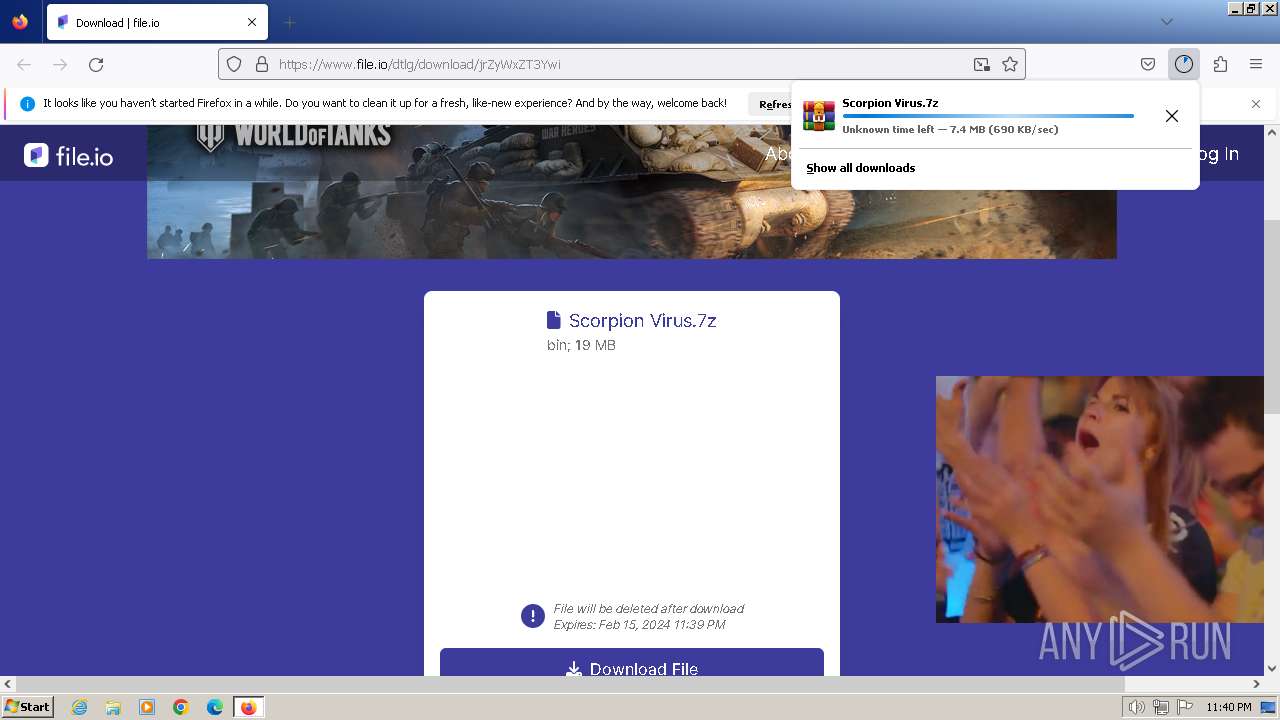Open the tracking protection shield icon
The image size is (1280, 720).
(234, 64)
